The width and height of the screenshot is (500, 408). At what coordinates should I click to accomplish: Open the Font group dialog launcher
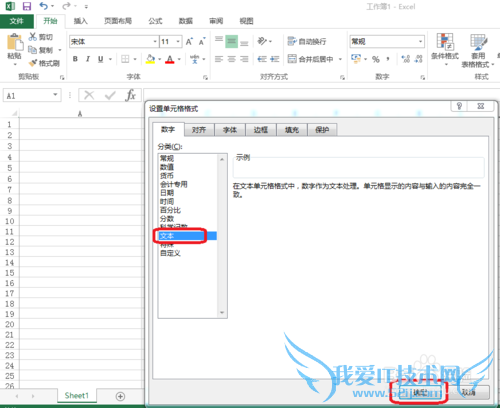[205, 77]
